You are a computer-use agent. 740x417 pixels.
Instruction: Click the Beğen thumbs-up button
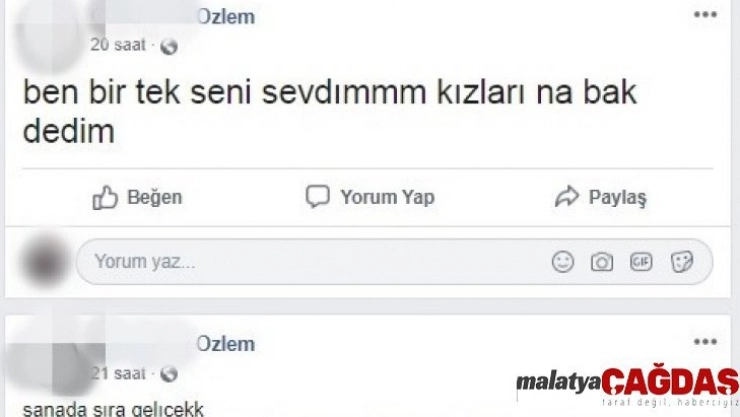pyautogui.click(x=138, y=197)
